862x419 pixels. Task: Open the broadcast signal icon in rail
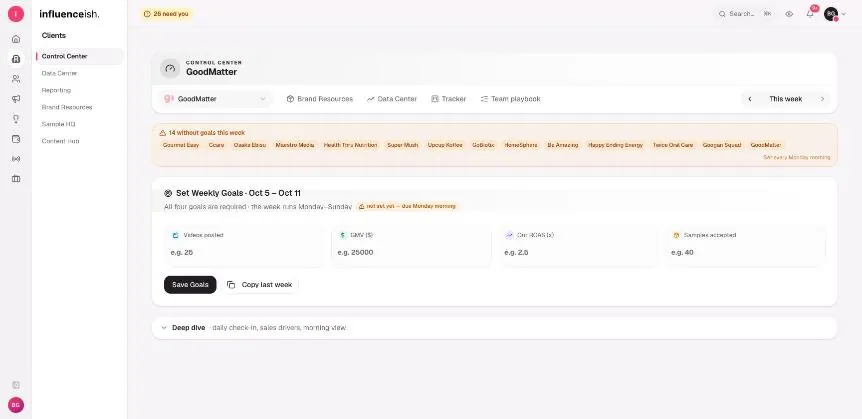point(16,159)
